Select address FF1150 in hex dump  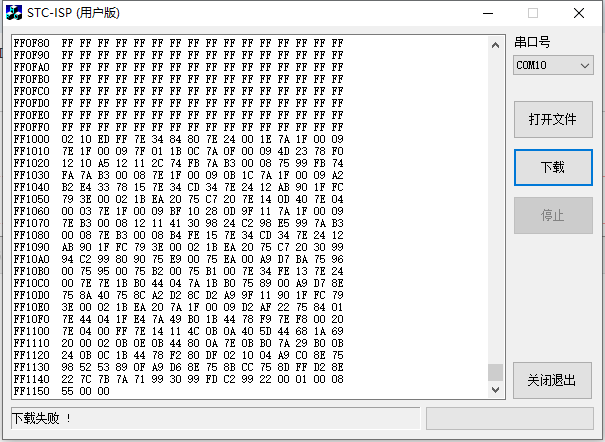(x=32, y=391)
